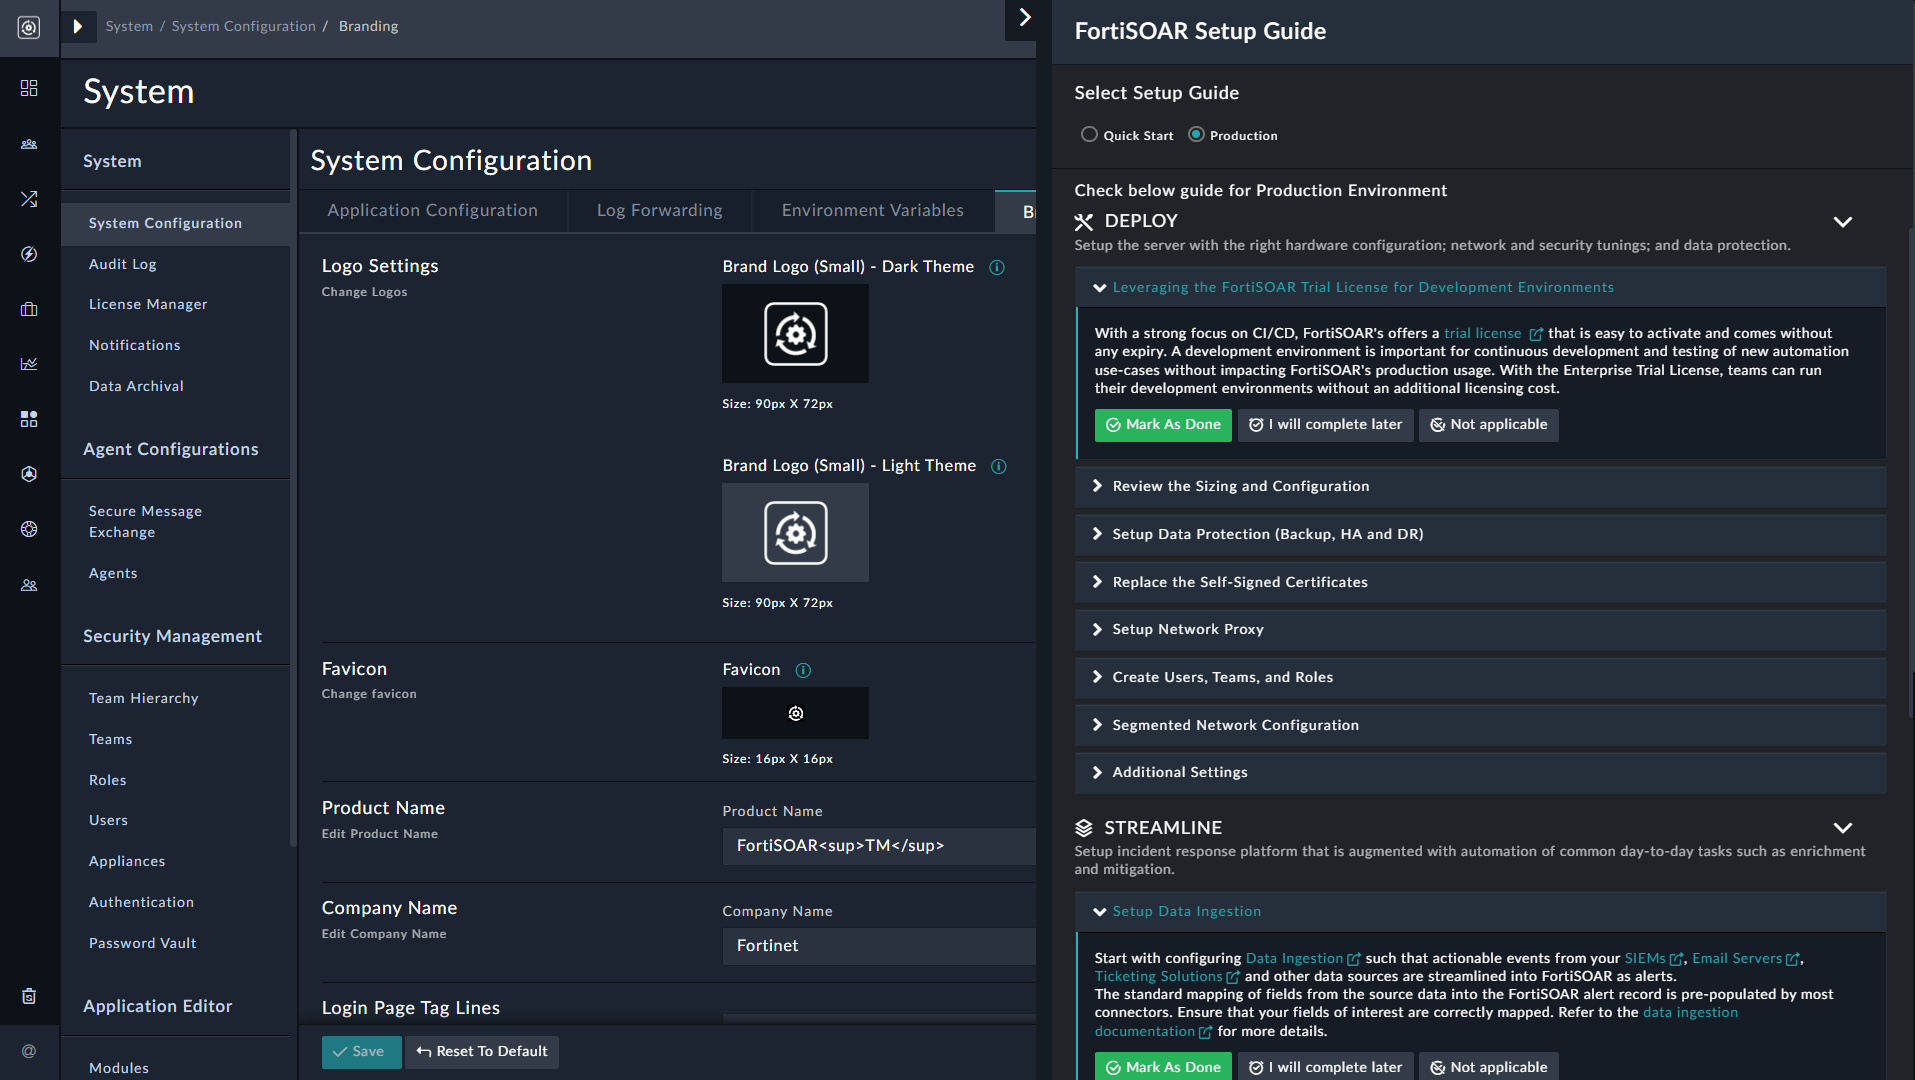Click the Save button

(361, 1051)
